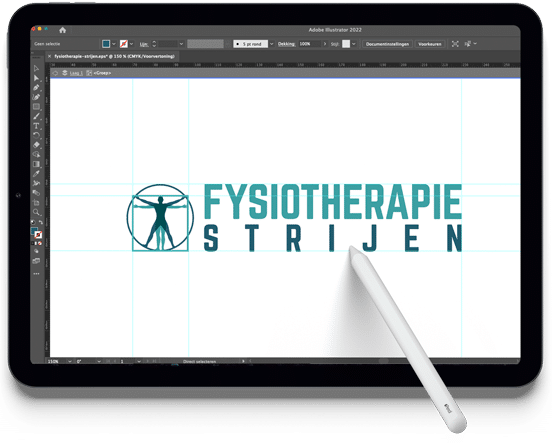Viewport: 552px width, 443px height.
Task: Click the opacity 100% input field
Action: tap(309, 44)
